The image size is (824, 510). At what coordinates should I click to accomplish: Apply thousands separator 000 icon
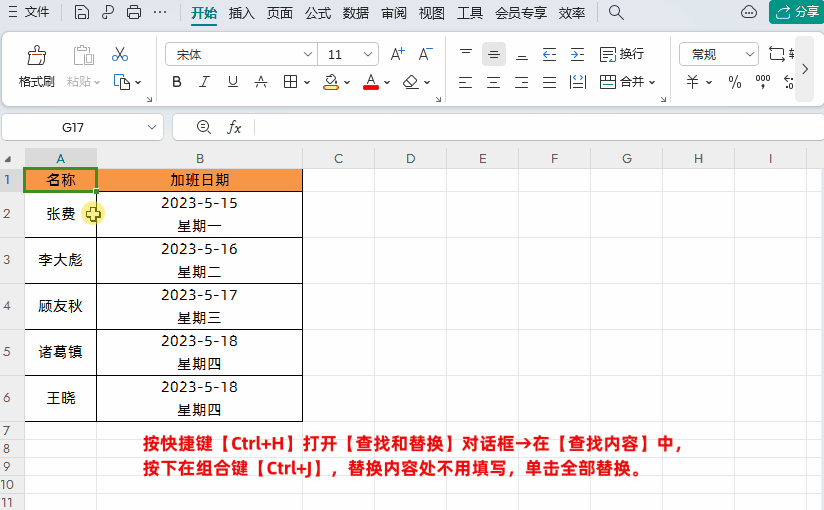(x=763, y=82)
